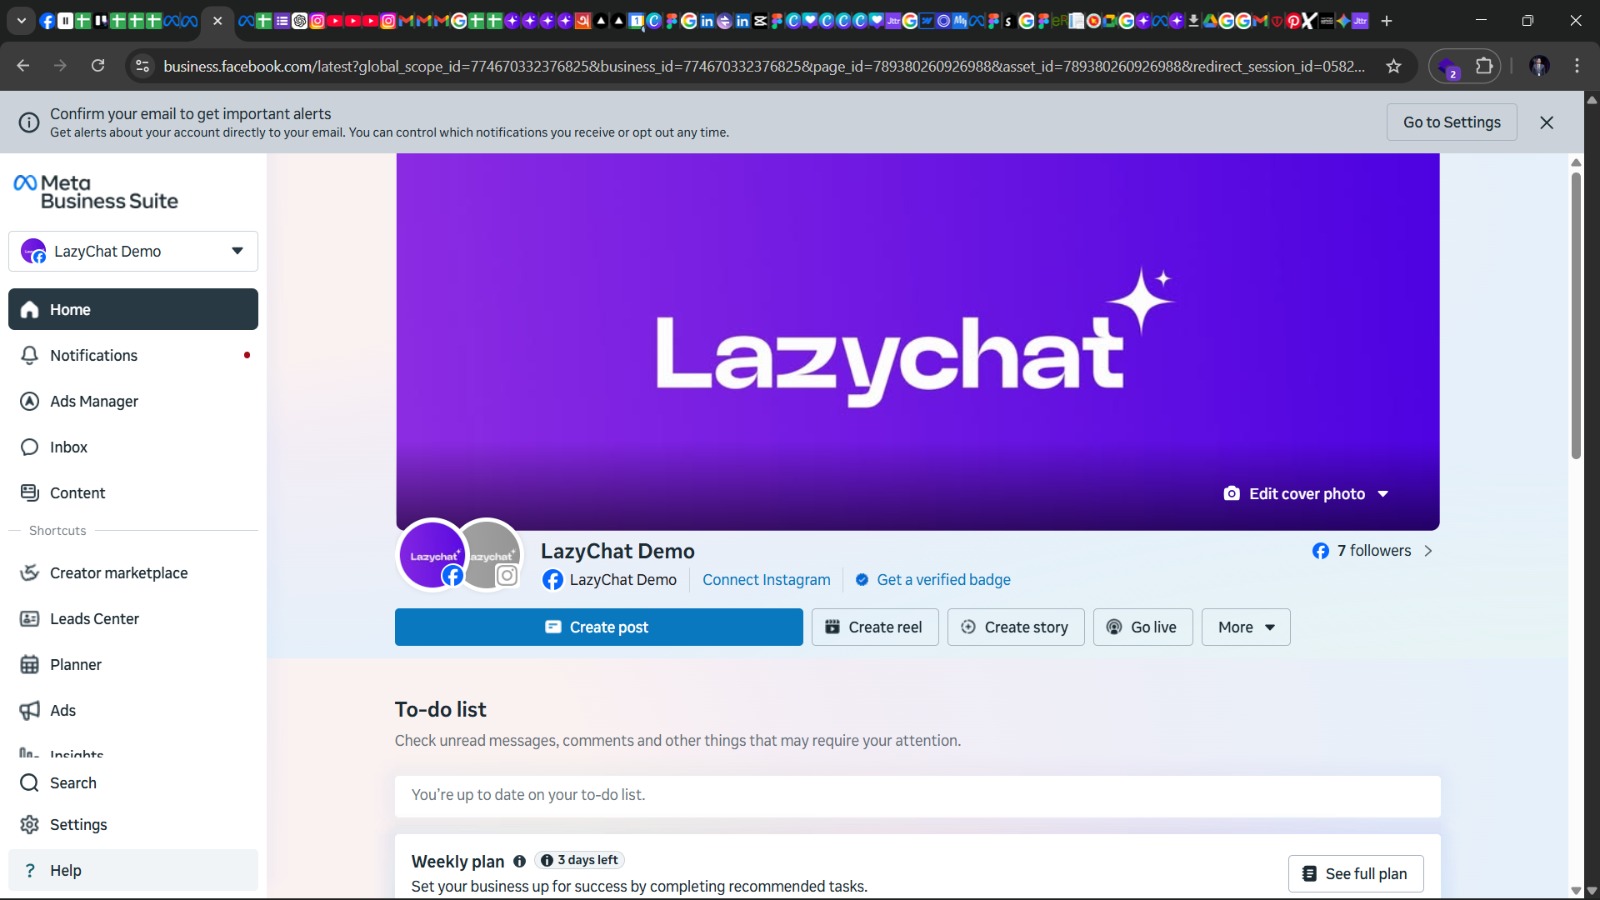
Task: Select Creator marketplace in shortcuts
Action: click(118, 573)
